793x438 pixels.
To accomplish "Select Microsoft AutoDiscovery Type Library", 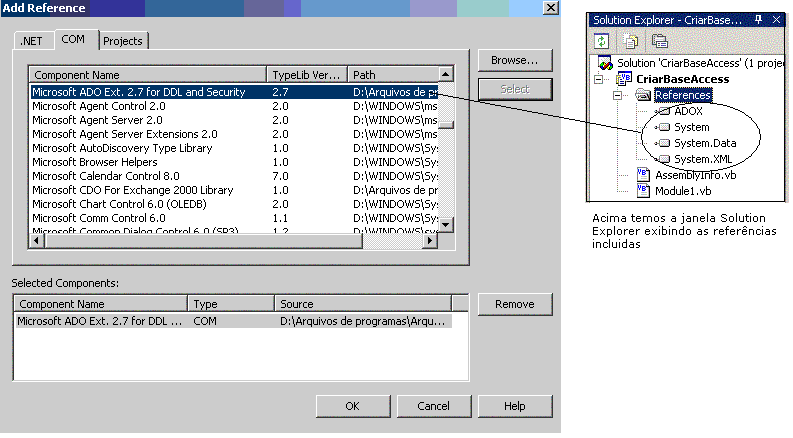I will pos(234,148).
